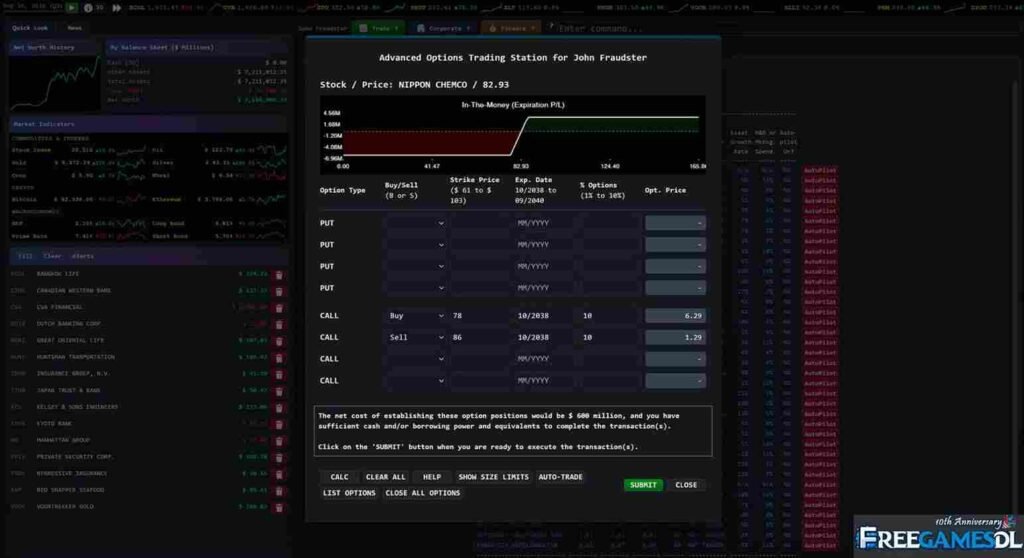Delete KYOTO BANK via trash icon

(x=279, y=425)
